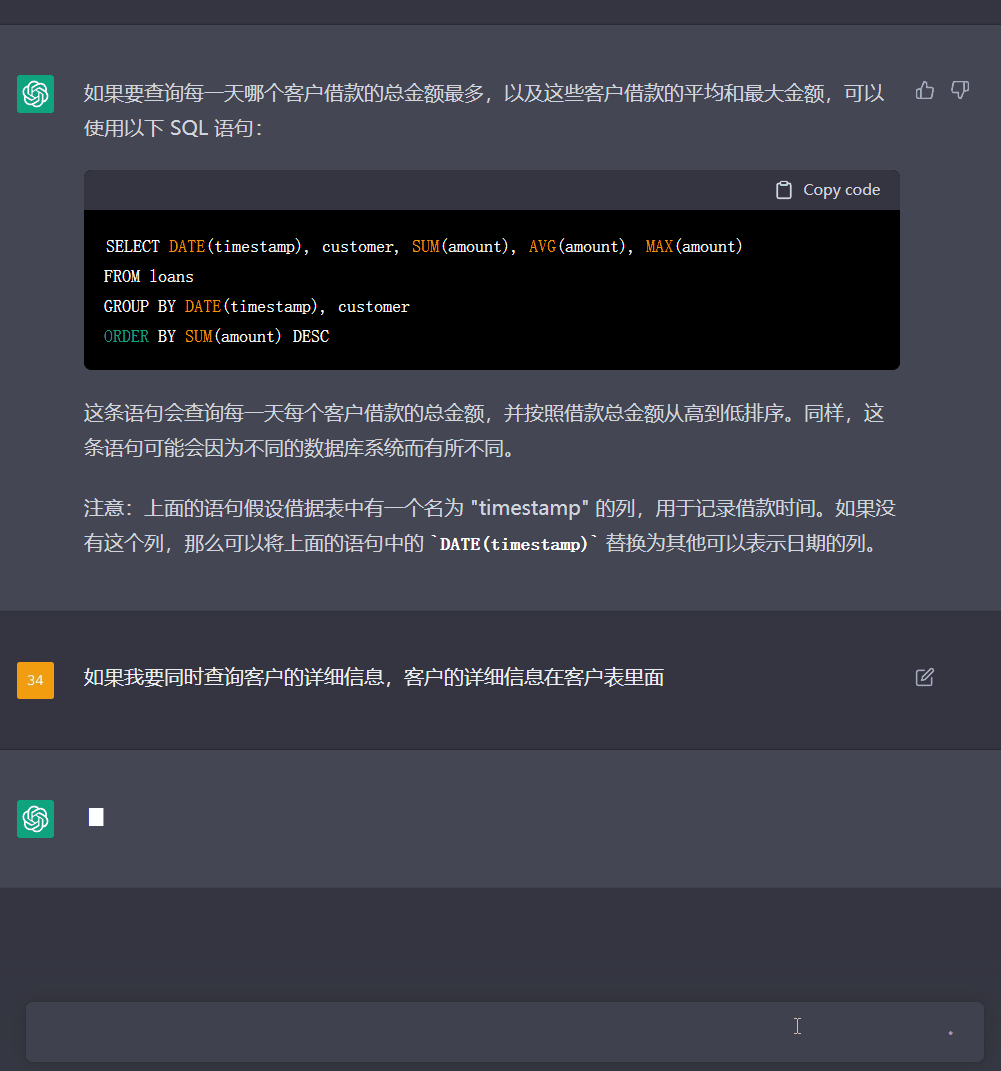Image resolution: width=1001 pixels, height=1071 pixels.
Task: Click the ChatGPT logo beside the generating reply
Action: 35,818
